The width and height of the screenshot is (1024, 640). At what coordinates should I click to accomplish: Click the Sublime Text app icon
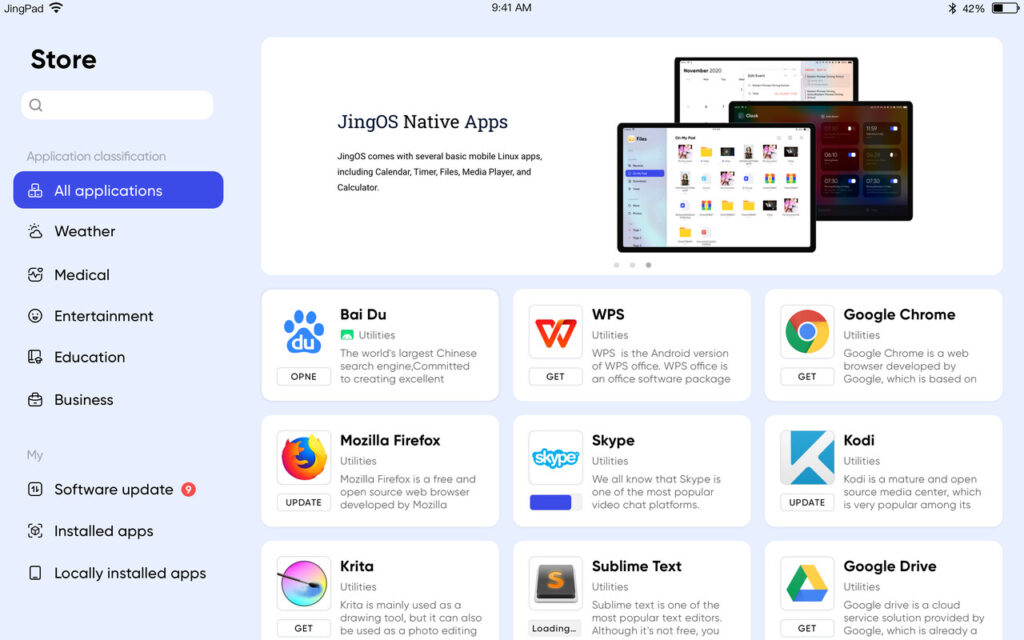(555, 583)
